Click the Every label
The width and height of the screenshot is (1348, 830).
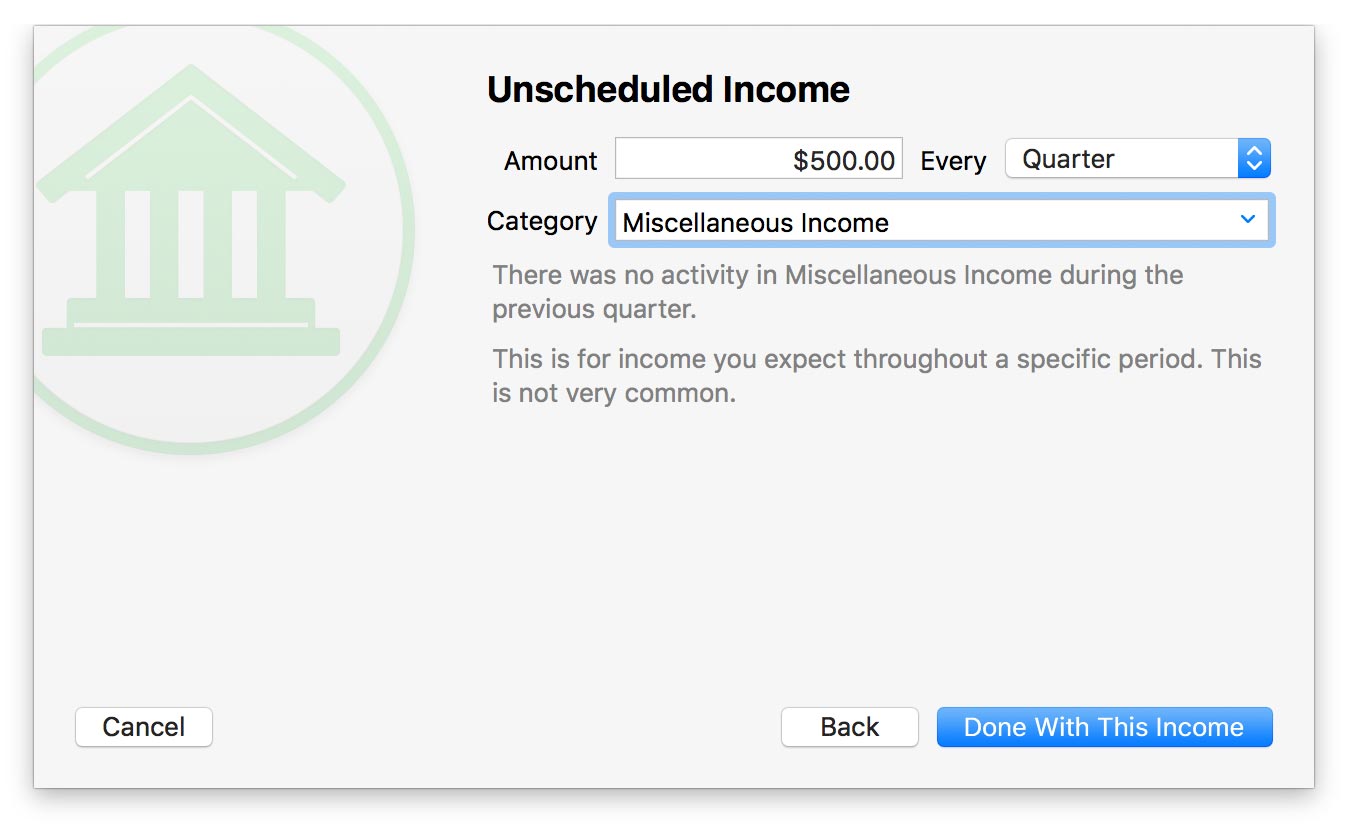coord(952,161)
